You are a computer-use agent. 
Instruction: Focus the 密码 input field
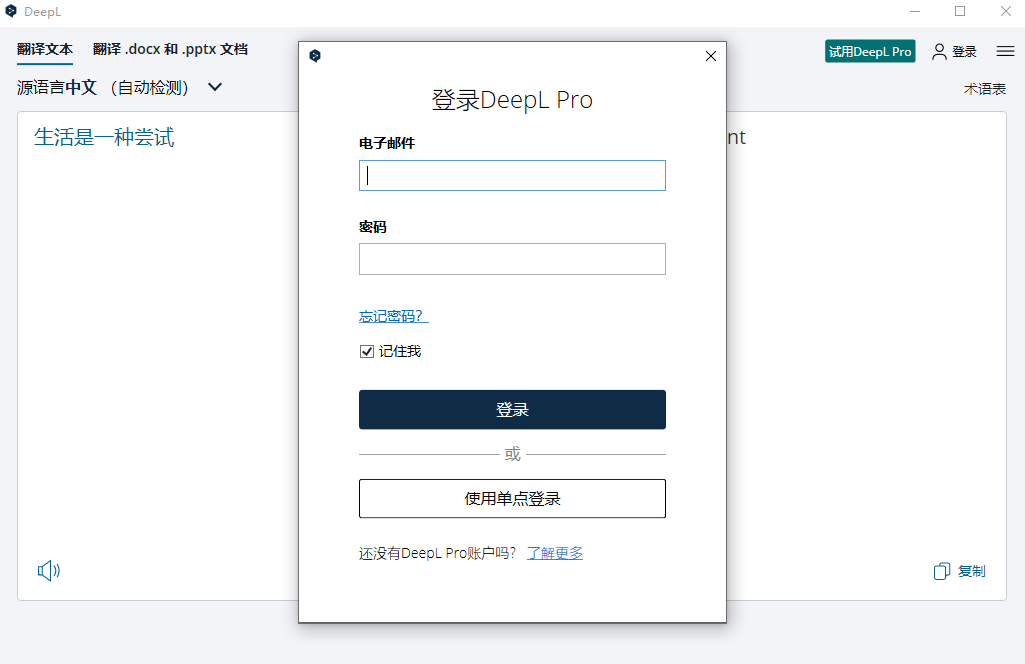coord(512,259)
